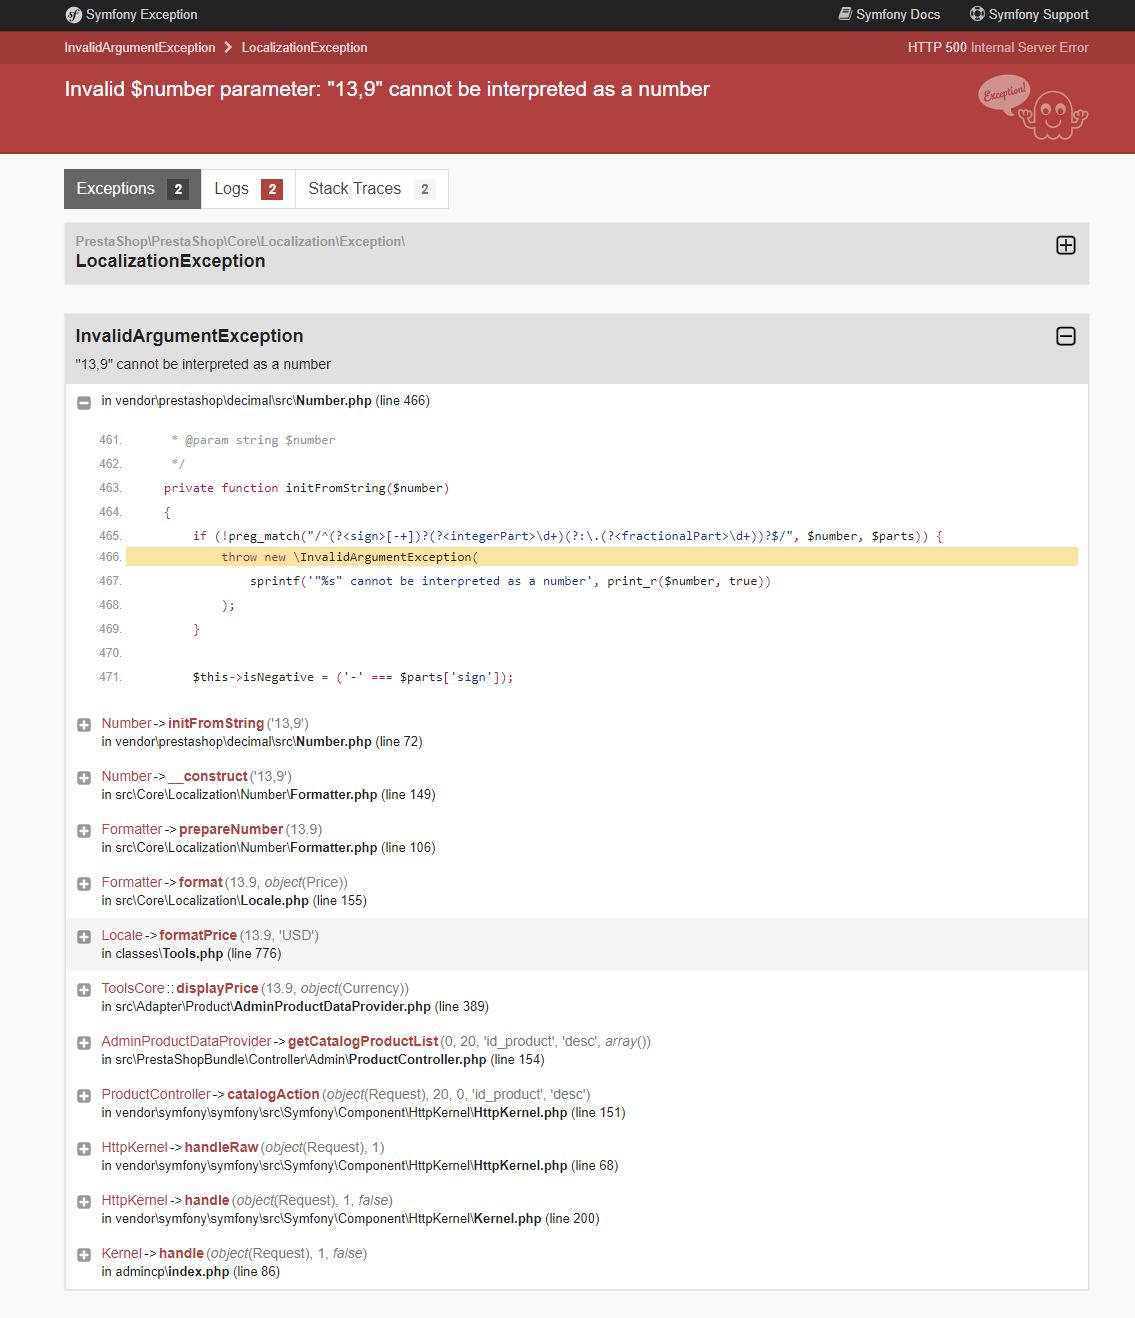Open Symfony Support link
Viewport: 1135px width, 1318px height.
point(1029,15)
